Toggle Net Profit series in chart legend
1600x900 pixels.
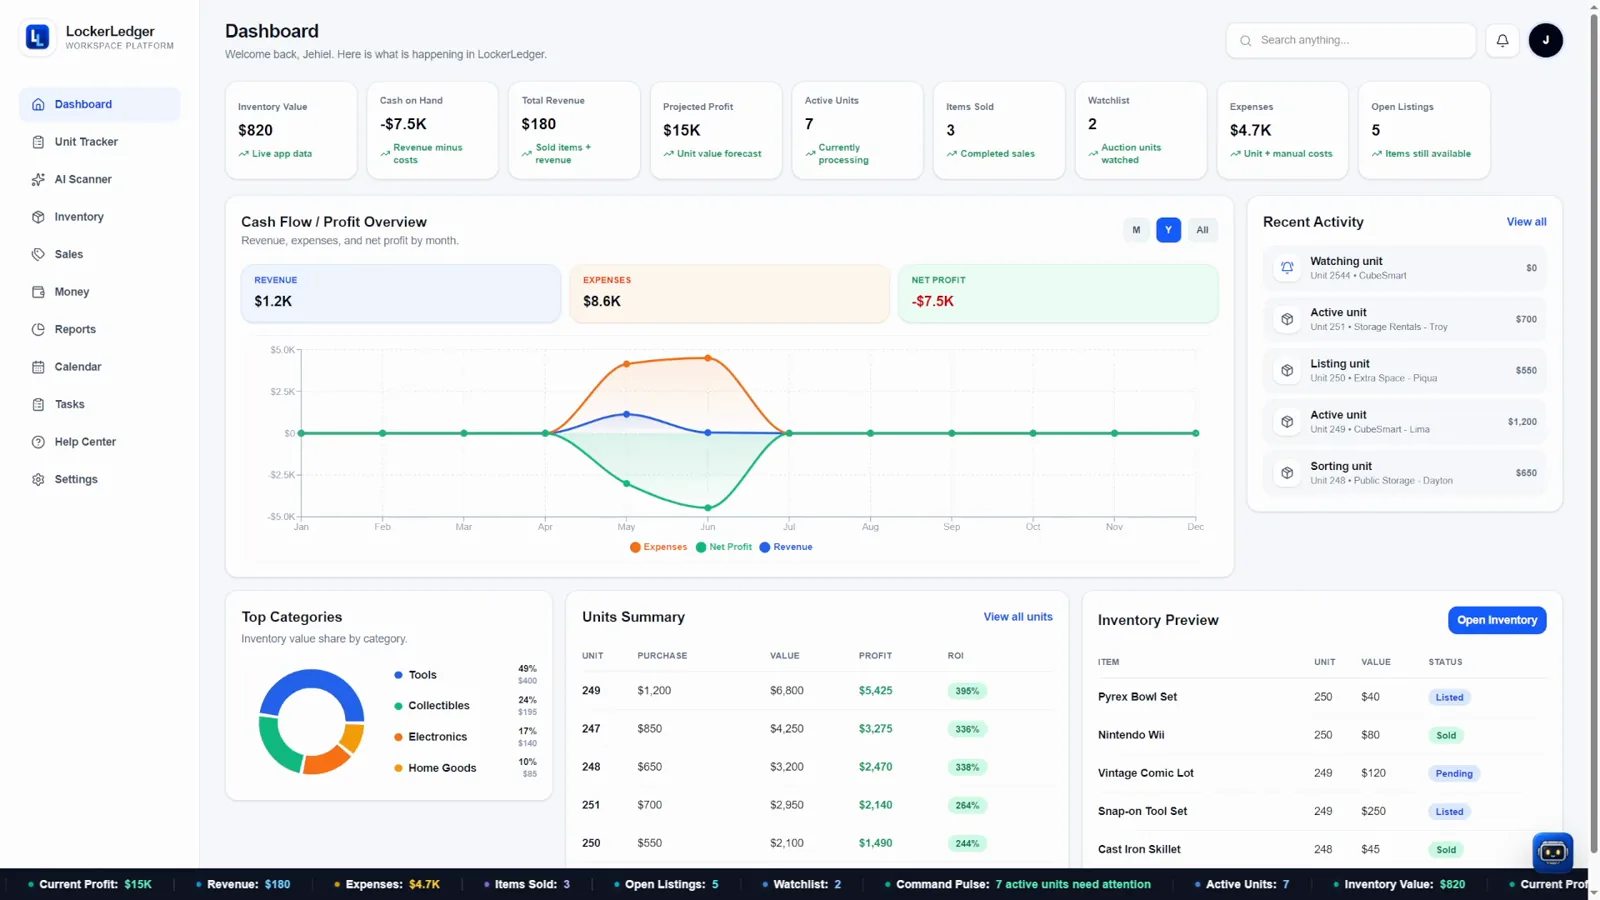pos(724,547)
